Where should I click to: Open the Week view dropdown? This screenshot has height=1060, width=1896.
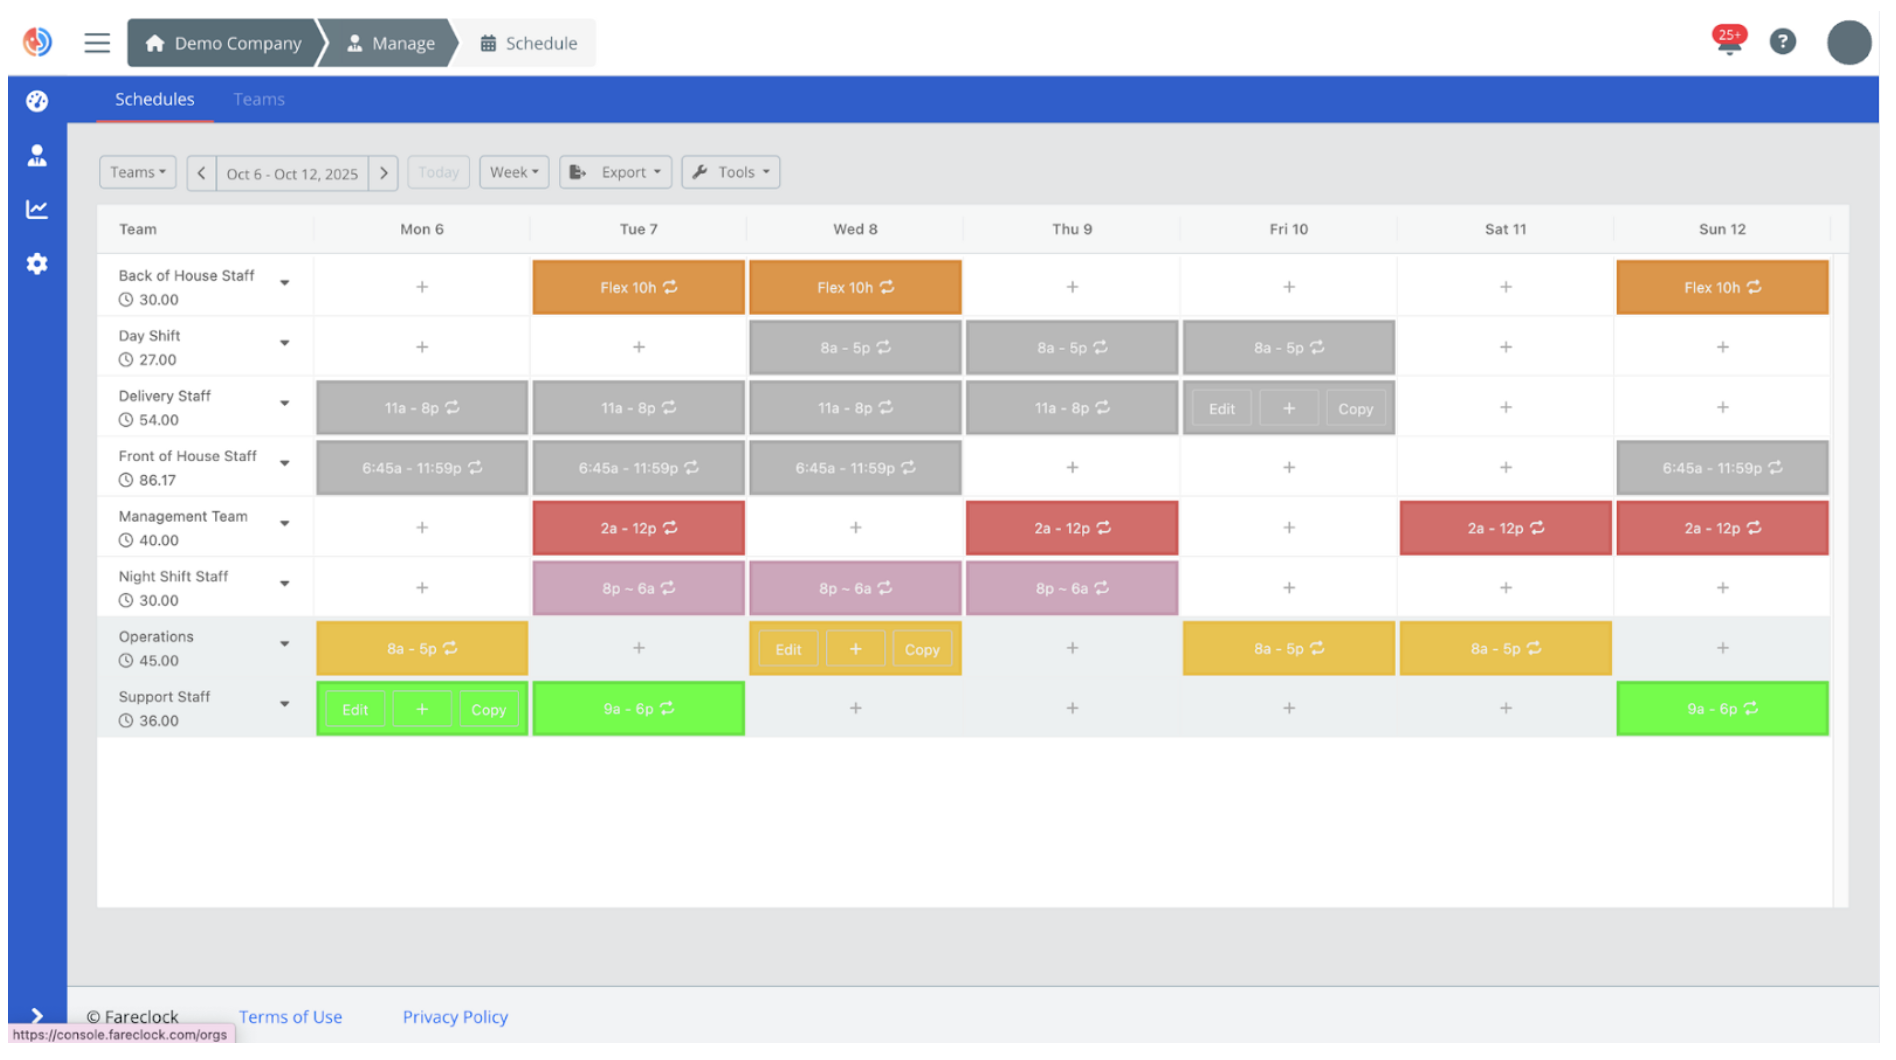coord(513,171)
